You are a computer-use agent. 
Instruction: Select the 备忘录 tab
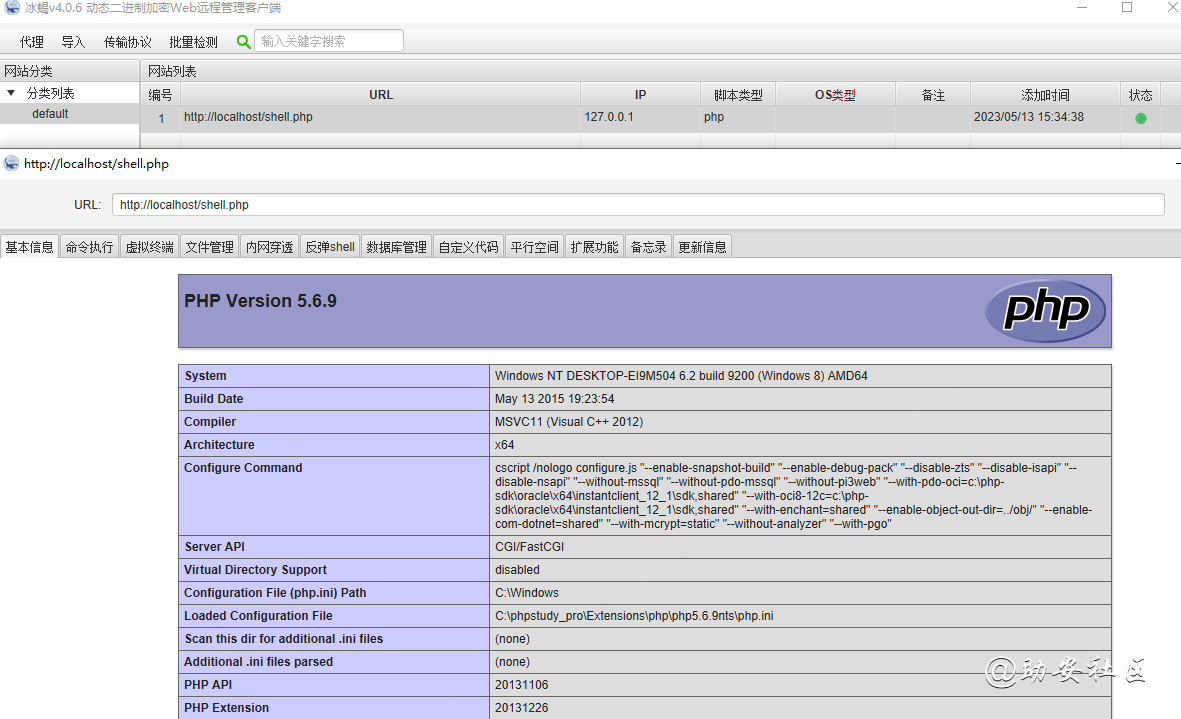point(648,247)
